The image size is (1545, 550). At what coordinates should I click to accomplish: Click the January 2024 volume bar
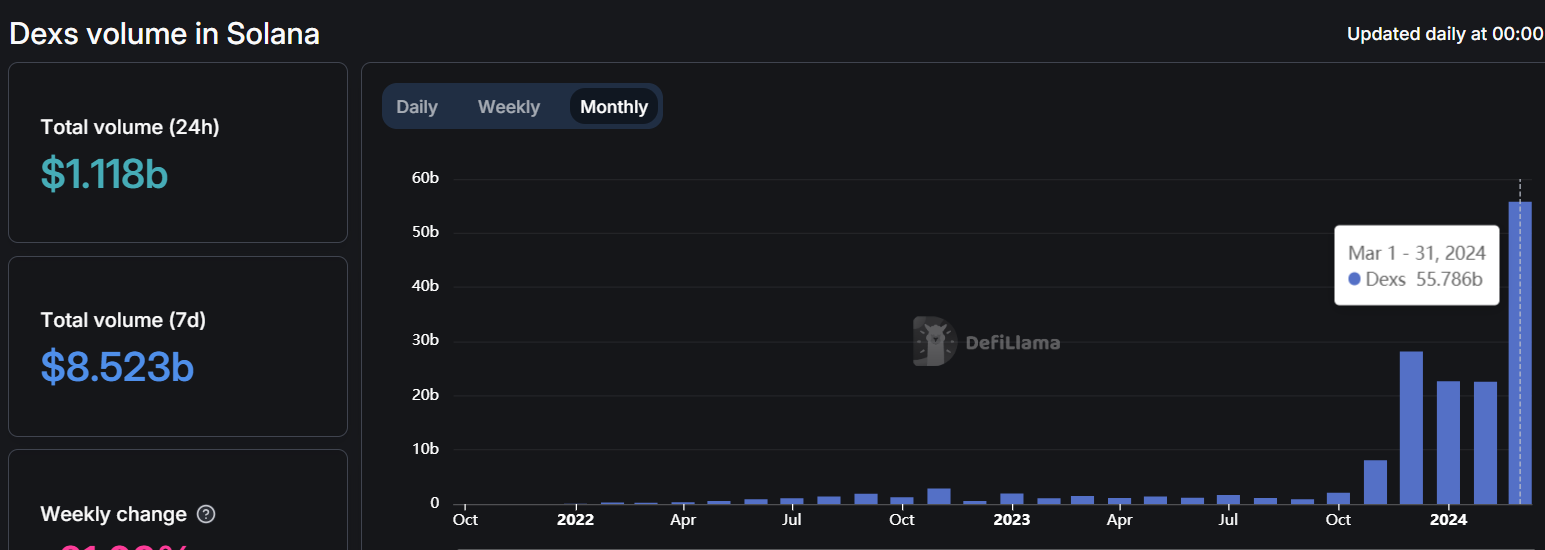point(1447,443)
